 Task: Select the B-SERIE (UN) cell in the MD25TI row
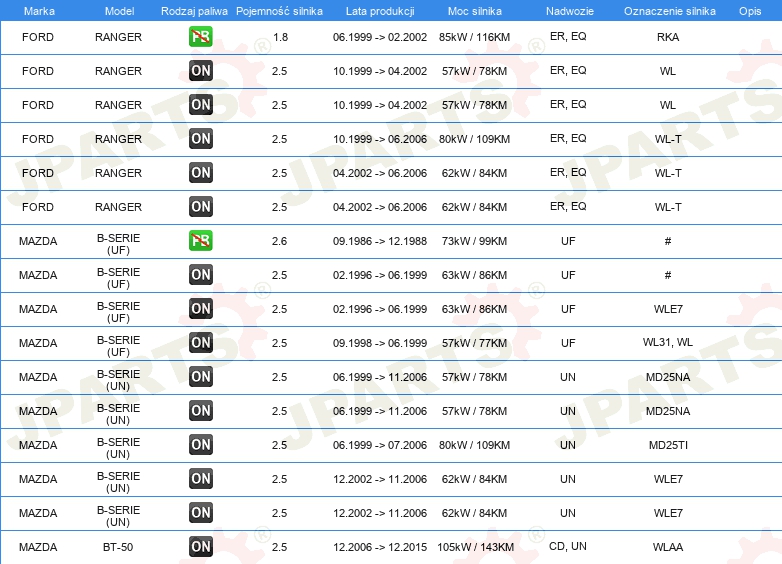pos(118,448)
